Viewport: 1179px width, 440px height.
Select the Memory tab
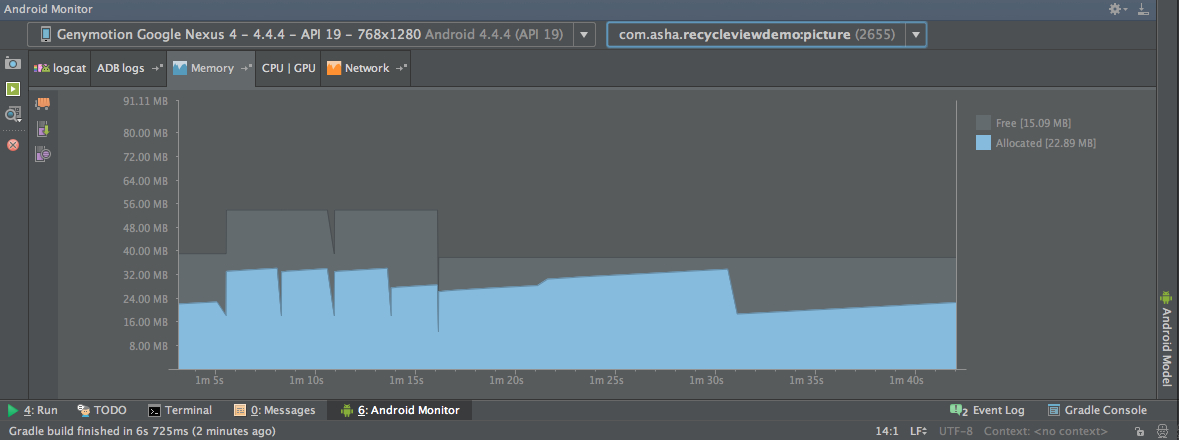click(212, 68)
